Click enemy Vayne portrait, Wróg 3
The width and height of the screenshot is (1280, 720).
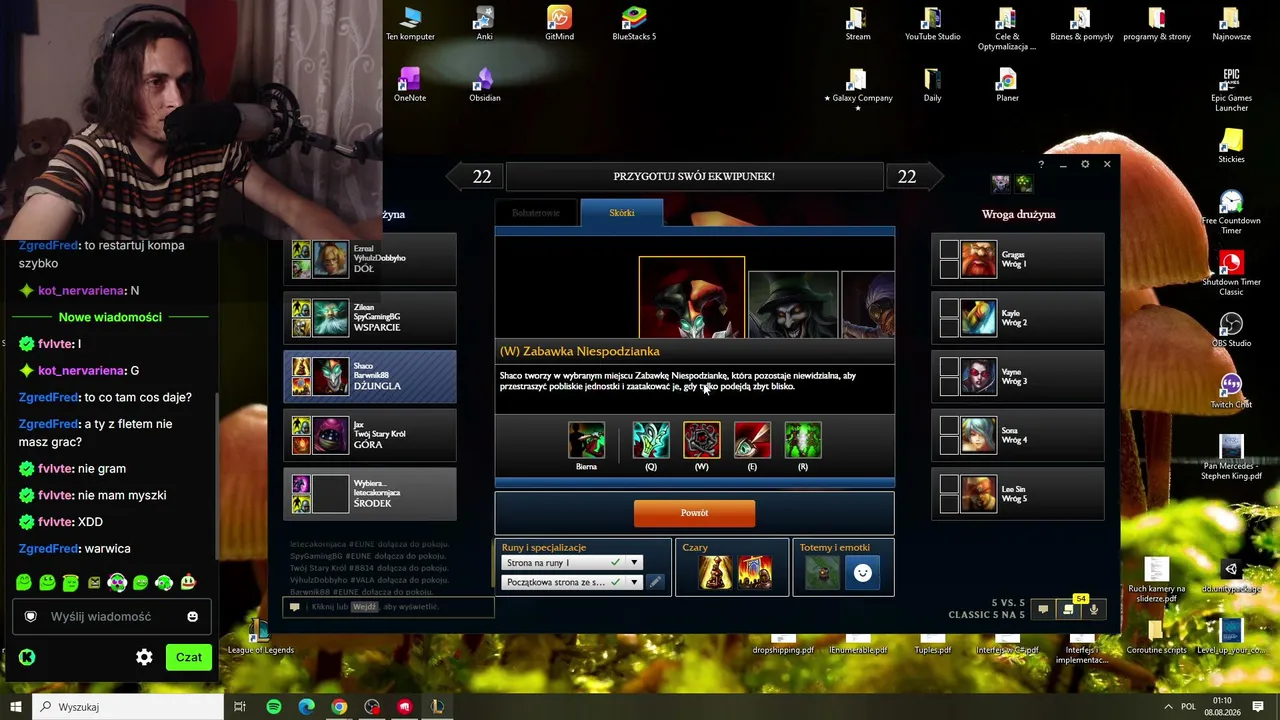click(979, 377)
